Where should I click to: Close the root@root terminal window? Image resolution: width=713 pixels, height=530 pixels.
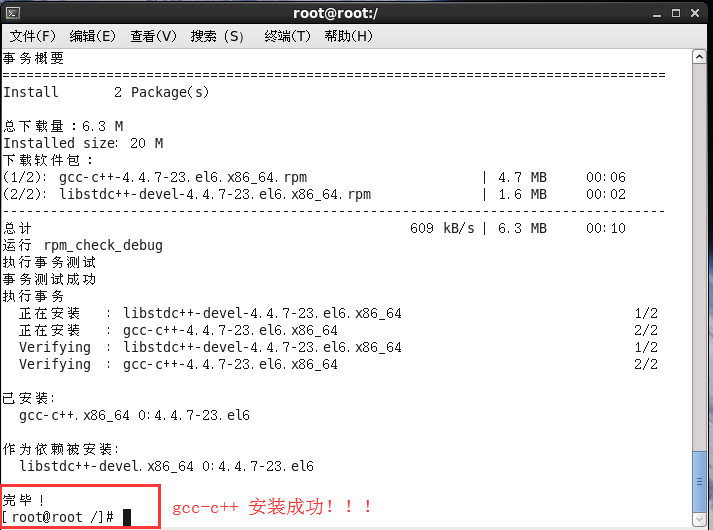coord(695,13)
